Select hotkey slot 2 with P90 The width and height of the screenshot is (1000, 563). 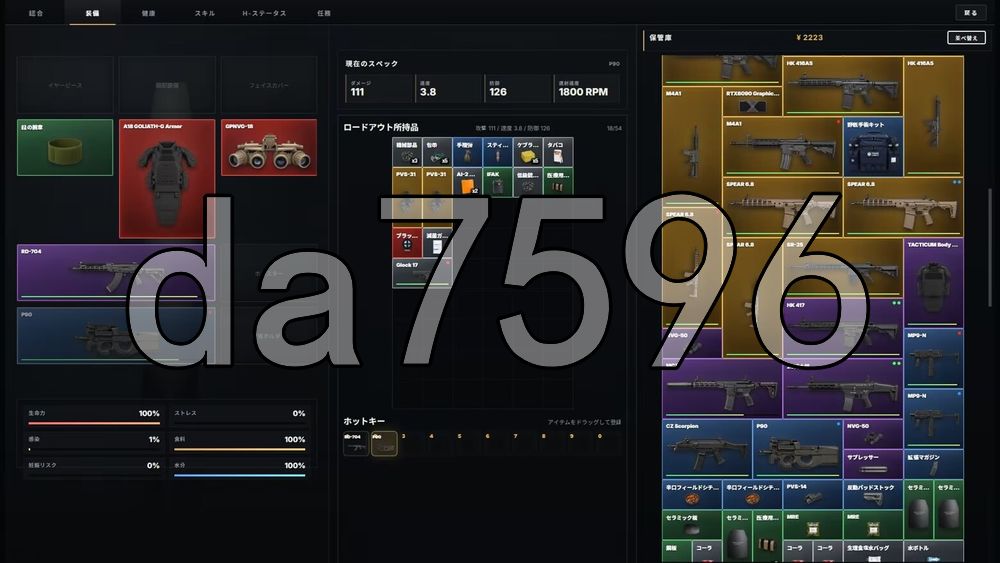pos(384,444)
